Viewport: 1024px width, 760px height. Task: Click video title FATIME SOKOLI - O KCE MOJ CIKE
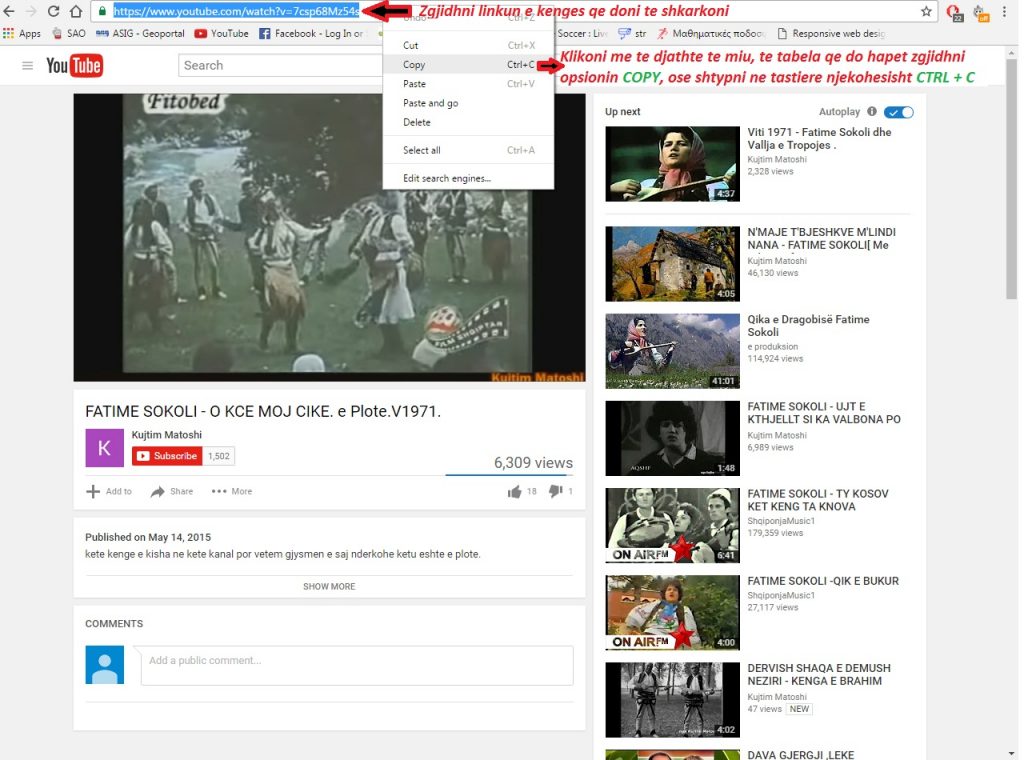(263, 411)
